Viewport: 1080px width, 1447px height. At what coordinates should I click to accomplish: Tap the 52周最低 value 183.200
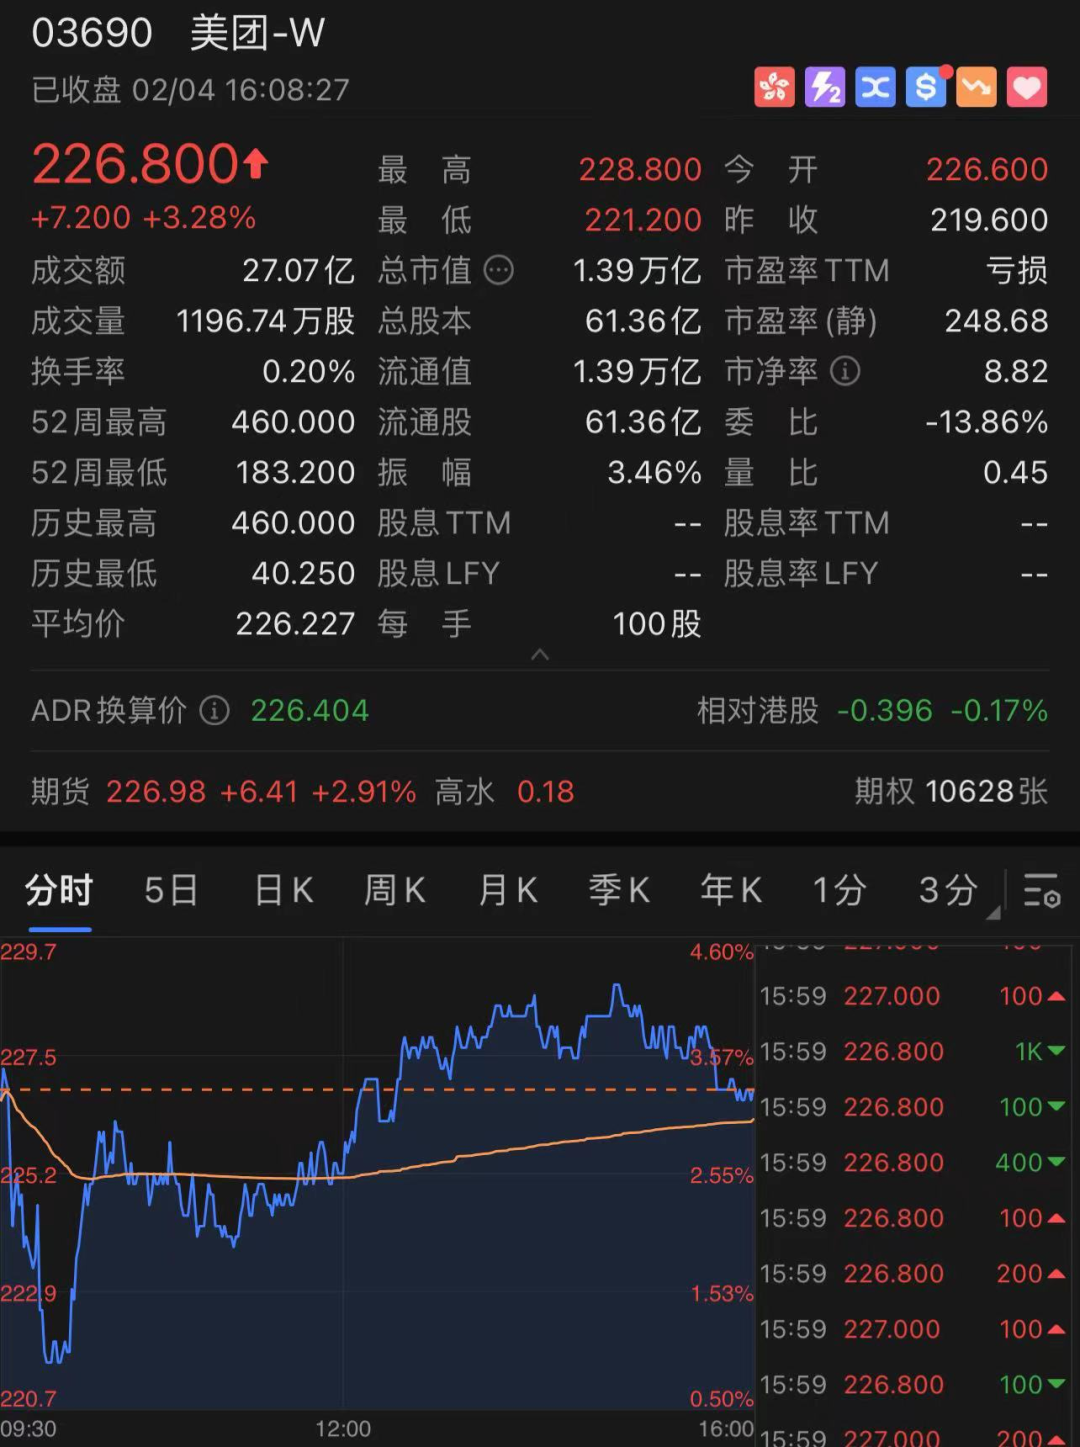[x=296, y=472]
